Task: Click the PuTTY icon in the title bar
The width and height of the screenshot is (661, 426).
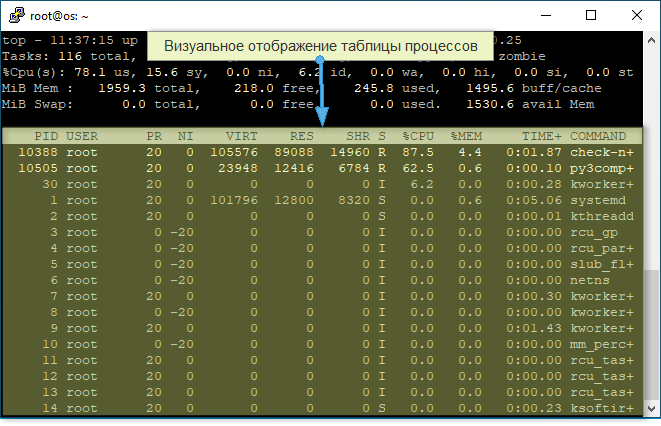Action: pos(17,16)
